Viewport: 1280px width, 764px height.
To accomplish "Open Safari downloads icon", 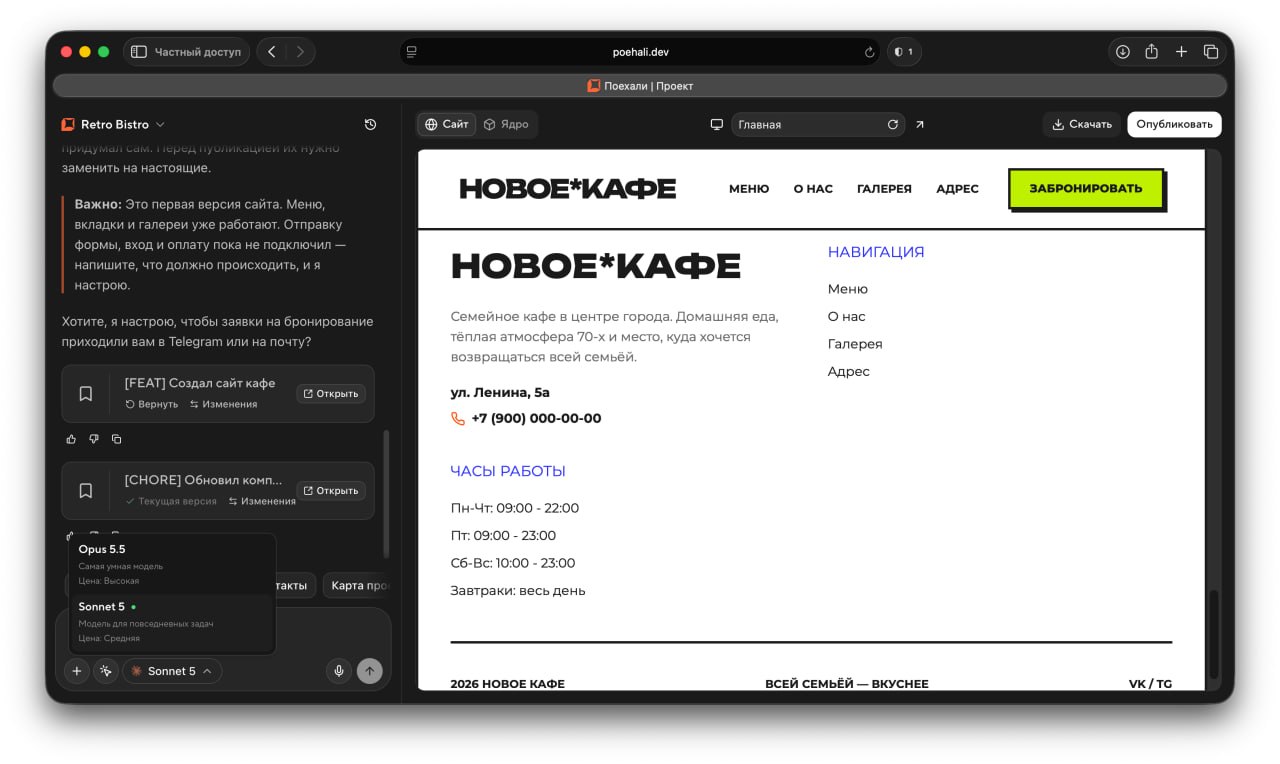I will [1123, 52].
